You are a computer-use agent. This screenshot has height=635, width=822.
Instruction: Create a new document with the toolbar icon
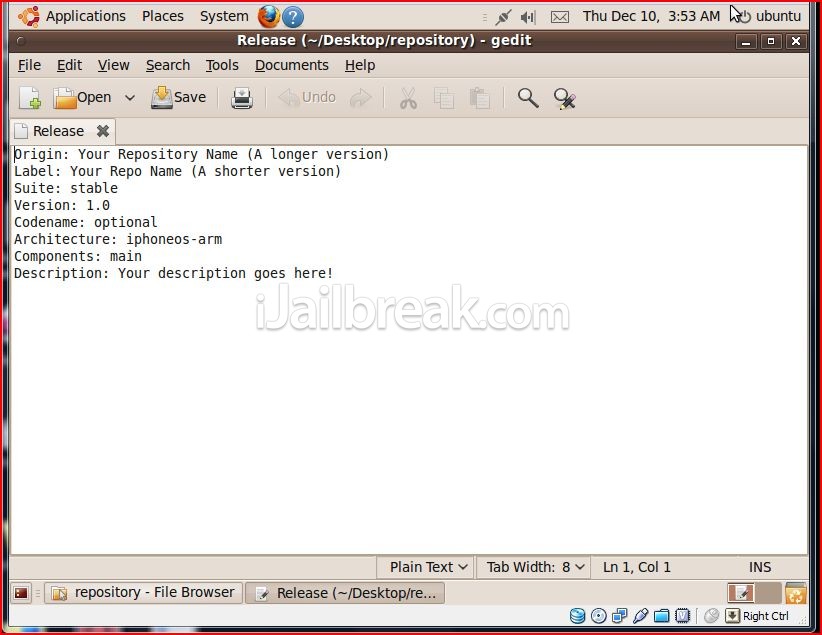click(x=30, y=98)
